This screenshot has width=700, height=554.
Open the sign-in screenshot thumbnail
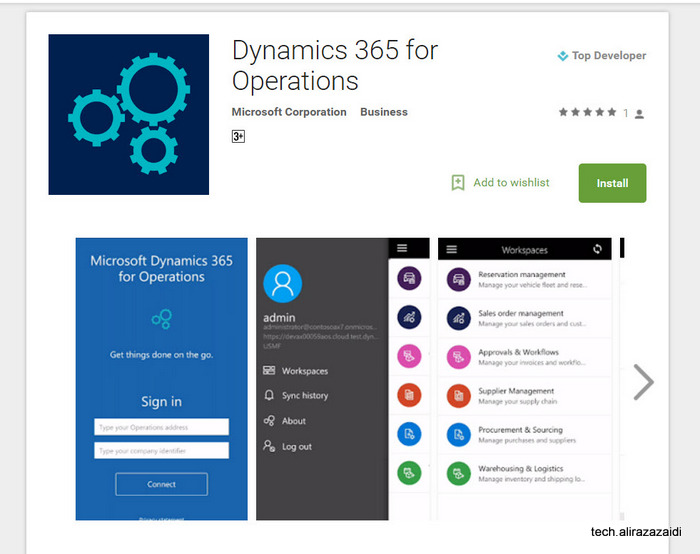coord(161,379)
